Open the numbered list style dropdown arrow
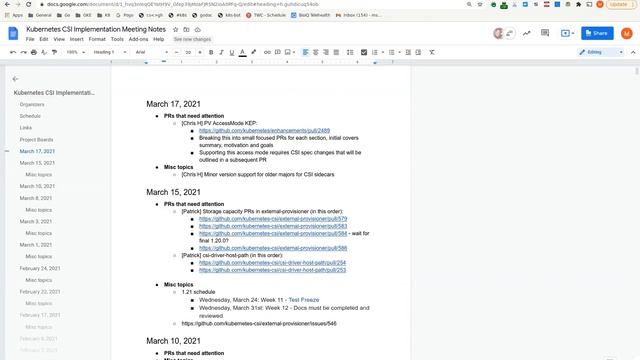640x360 pixels. pos(383,52)
